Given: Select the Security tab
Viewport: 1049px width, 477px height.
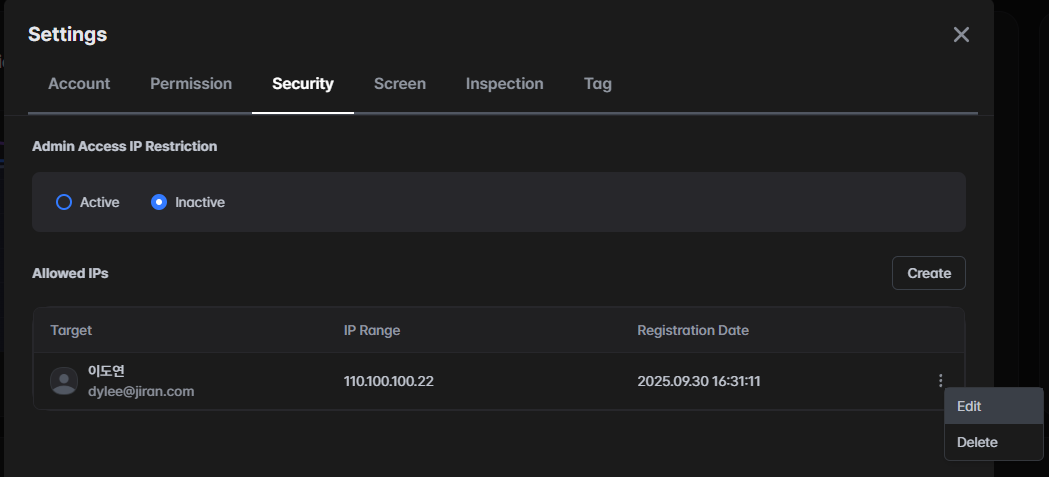Looking at the screenshot, I should point(302,84).
